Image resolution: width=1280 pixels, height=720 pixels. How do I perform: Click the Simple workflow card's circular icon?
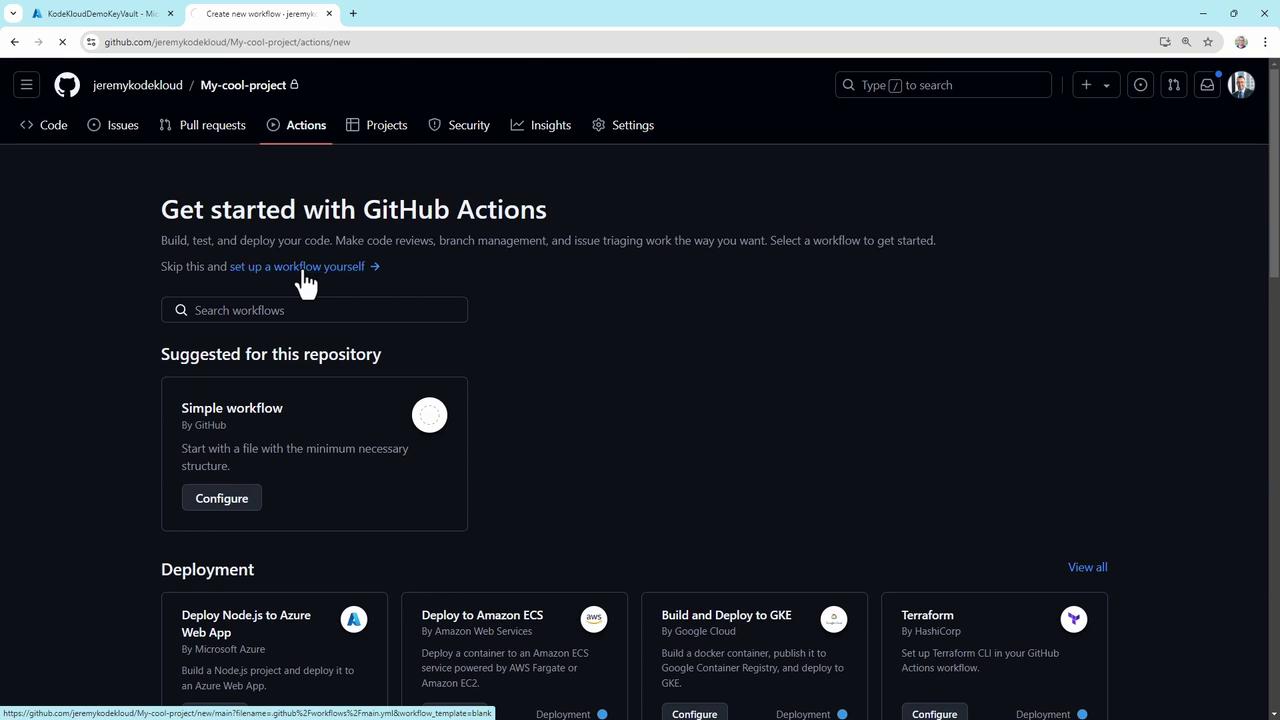pyautogui.click(x=430, y=415)
